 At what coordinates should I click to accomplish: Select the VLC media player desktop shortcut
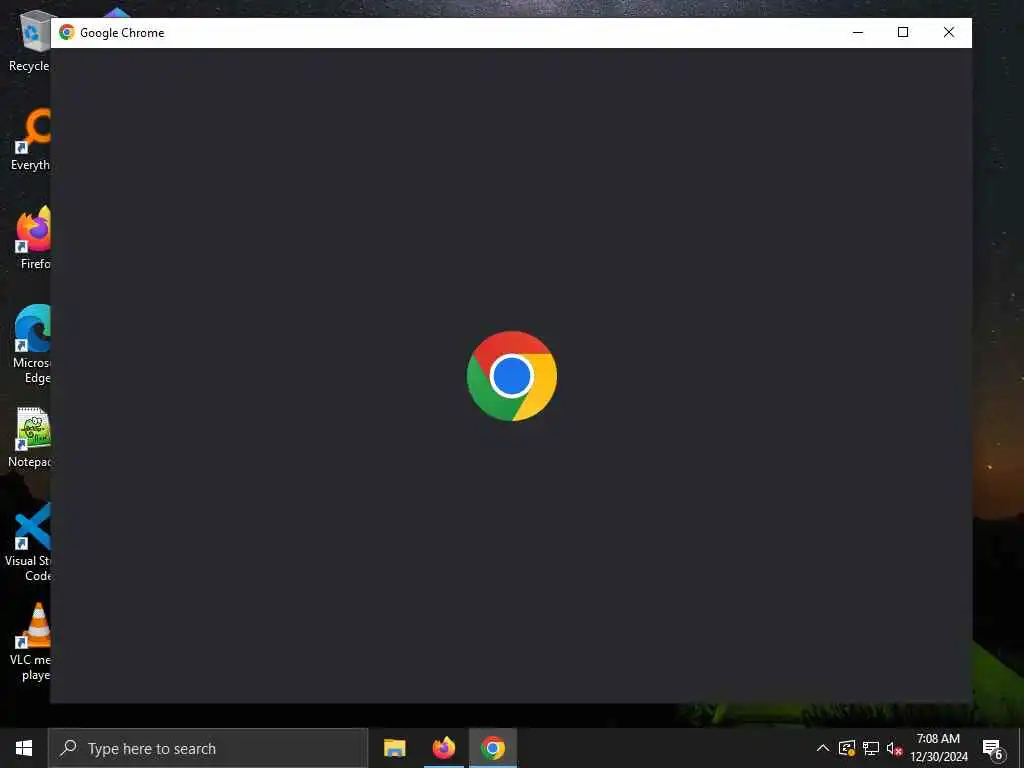pyautogui.click(x=30, y=642)
